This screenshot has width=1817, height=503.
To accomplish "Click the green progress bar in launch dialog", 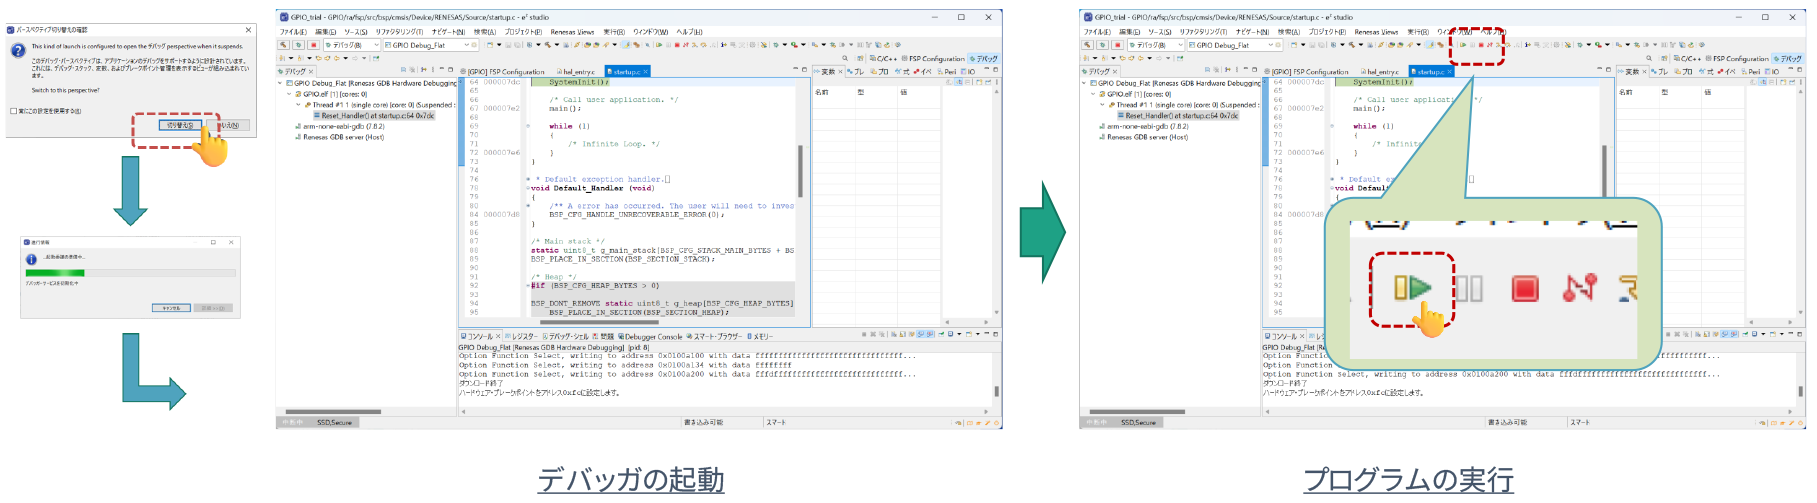I will (x=55, y=272).
